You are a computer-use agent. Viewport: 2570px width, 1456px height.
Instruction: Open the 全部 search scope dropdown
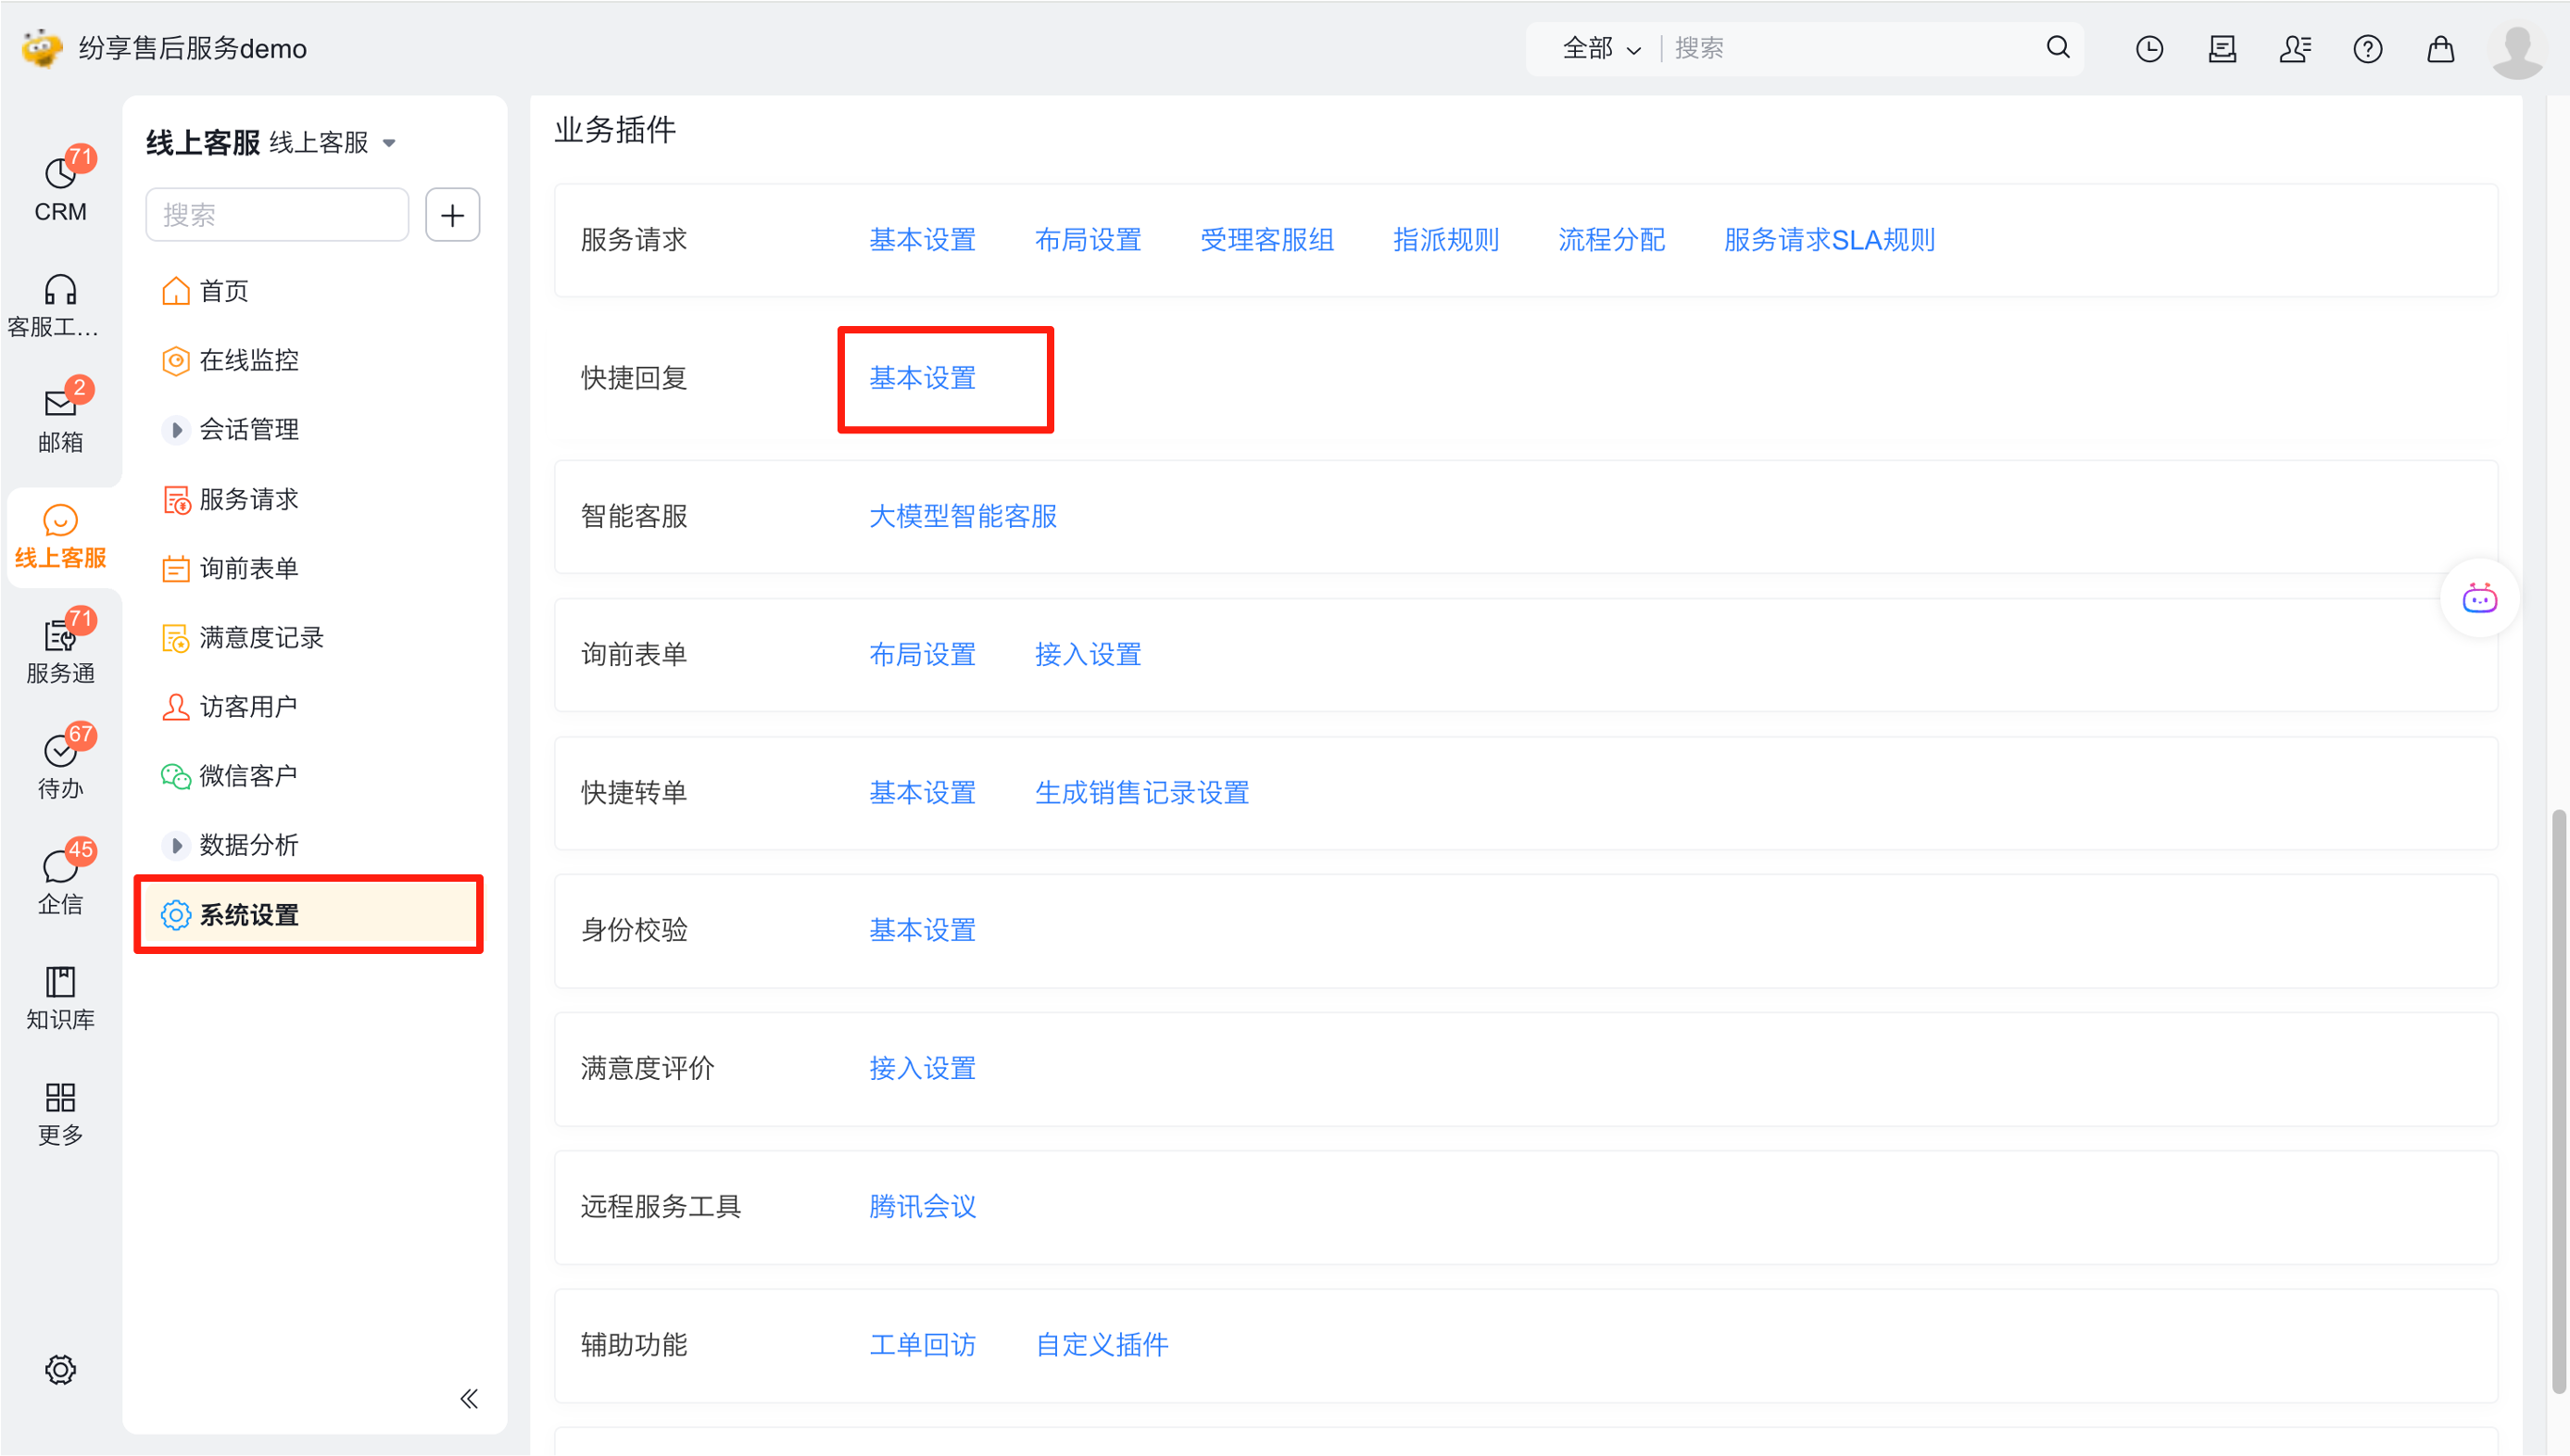1600,48
